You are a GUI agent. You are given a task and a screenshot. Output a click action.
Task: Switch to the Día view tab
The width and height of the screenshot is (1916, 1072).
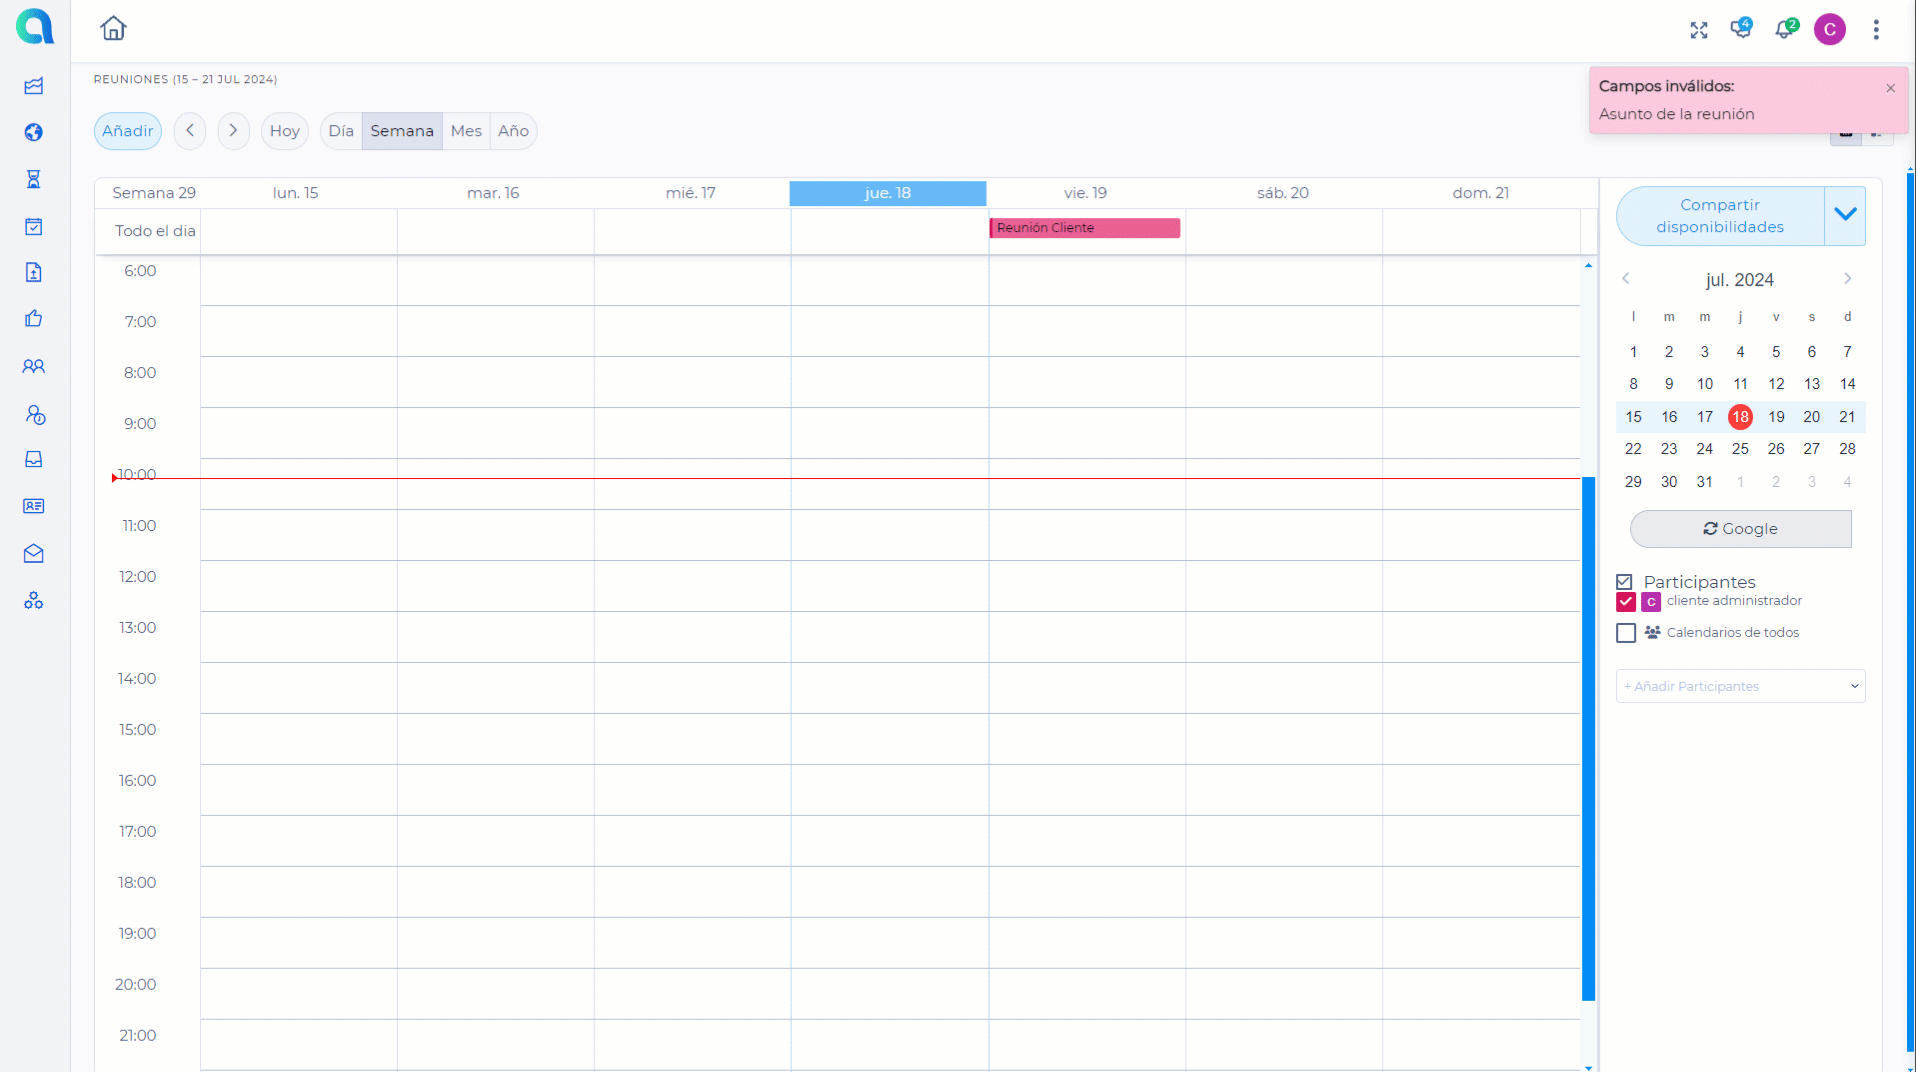click(341, 131)
